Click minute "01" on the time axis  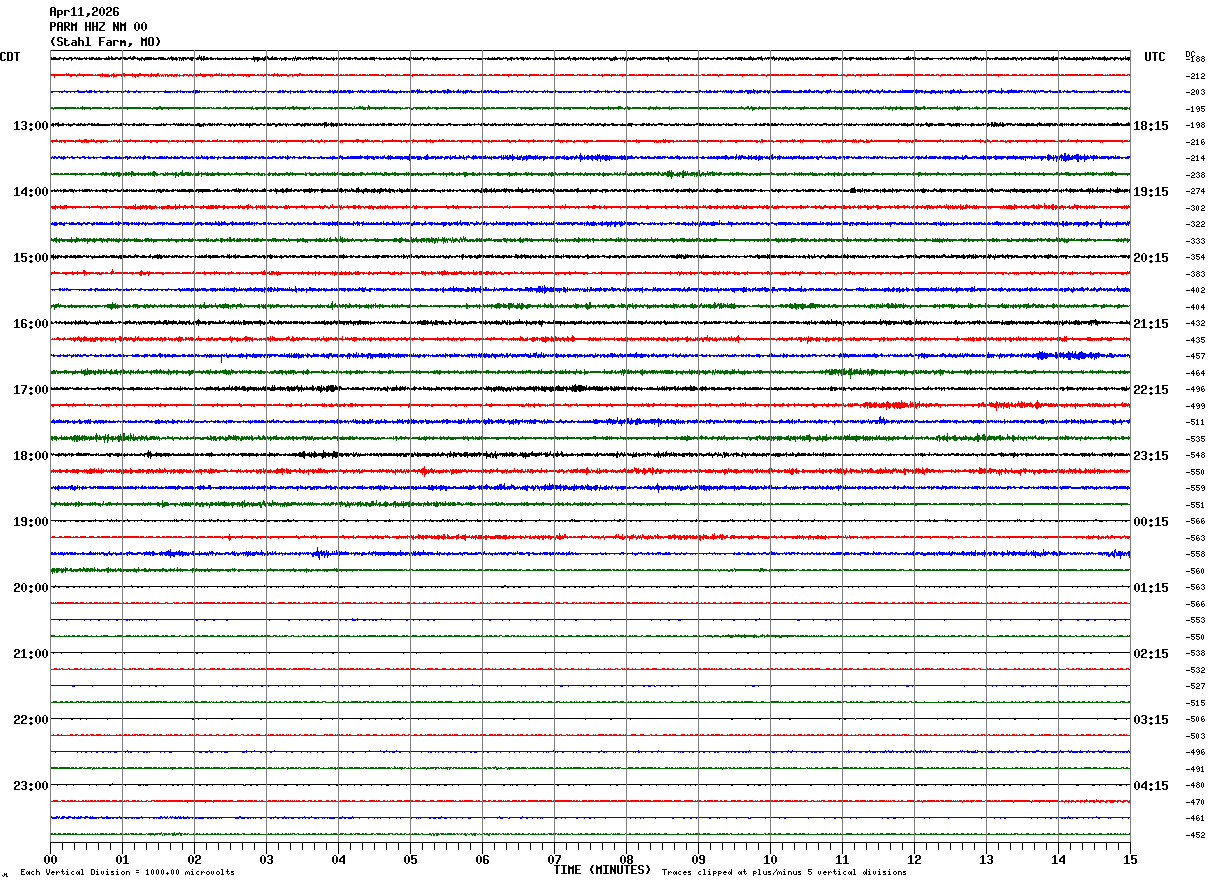click(122, 859)
